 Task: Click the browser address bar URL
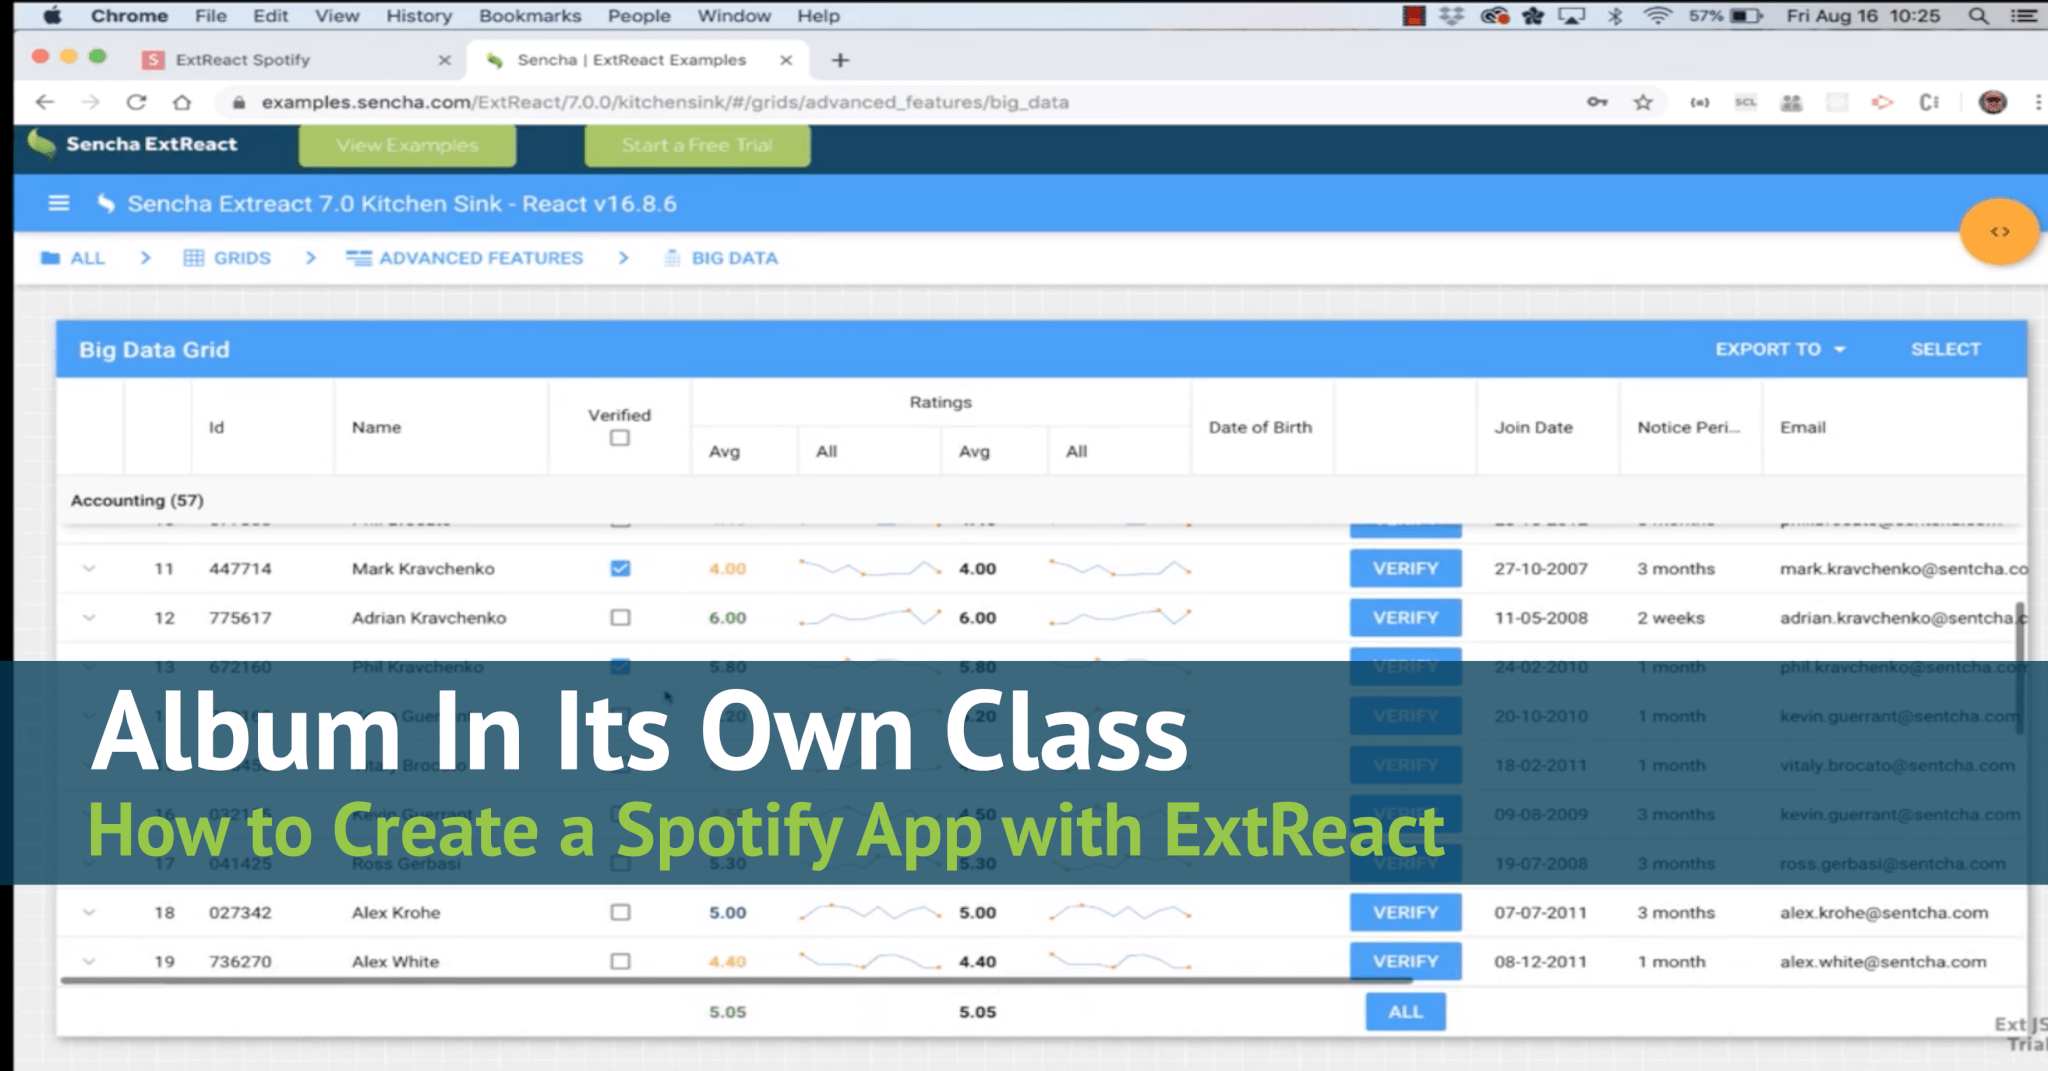(x=665, y=102)
